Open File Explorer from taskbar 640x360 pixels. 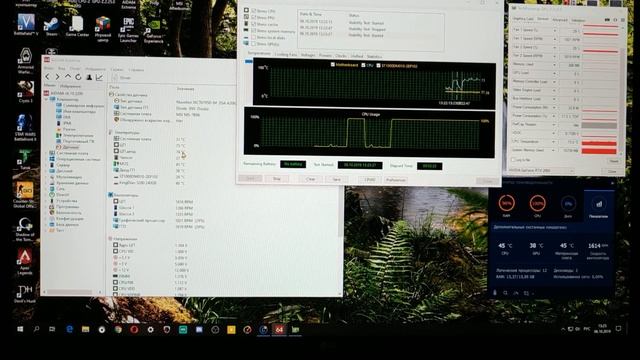pyautogui.click(x=85, y=329)
